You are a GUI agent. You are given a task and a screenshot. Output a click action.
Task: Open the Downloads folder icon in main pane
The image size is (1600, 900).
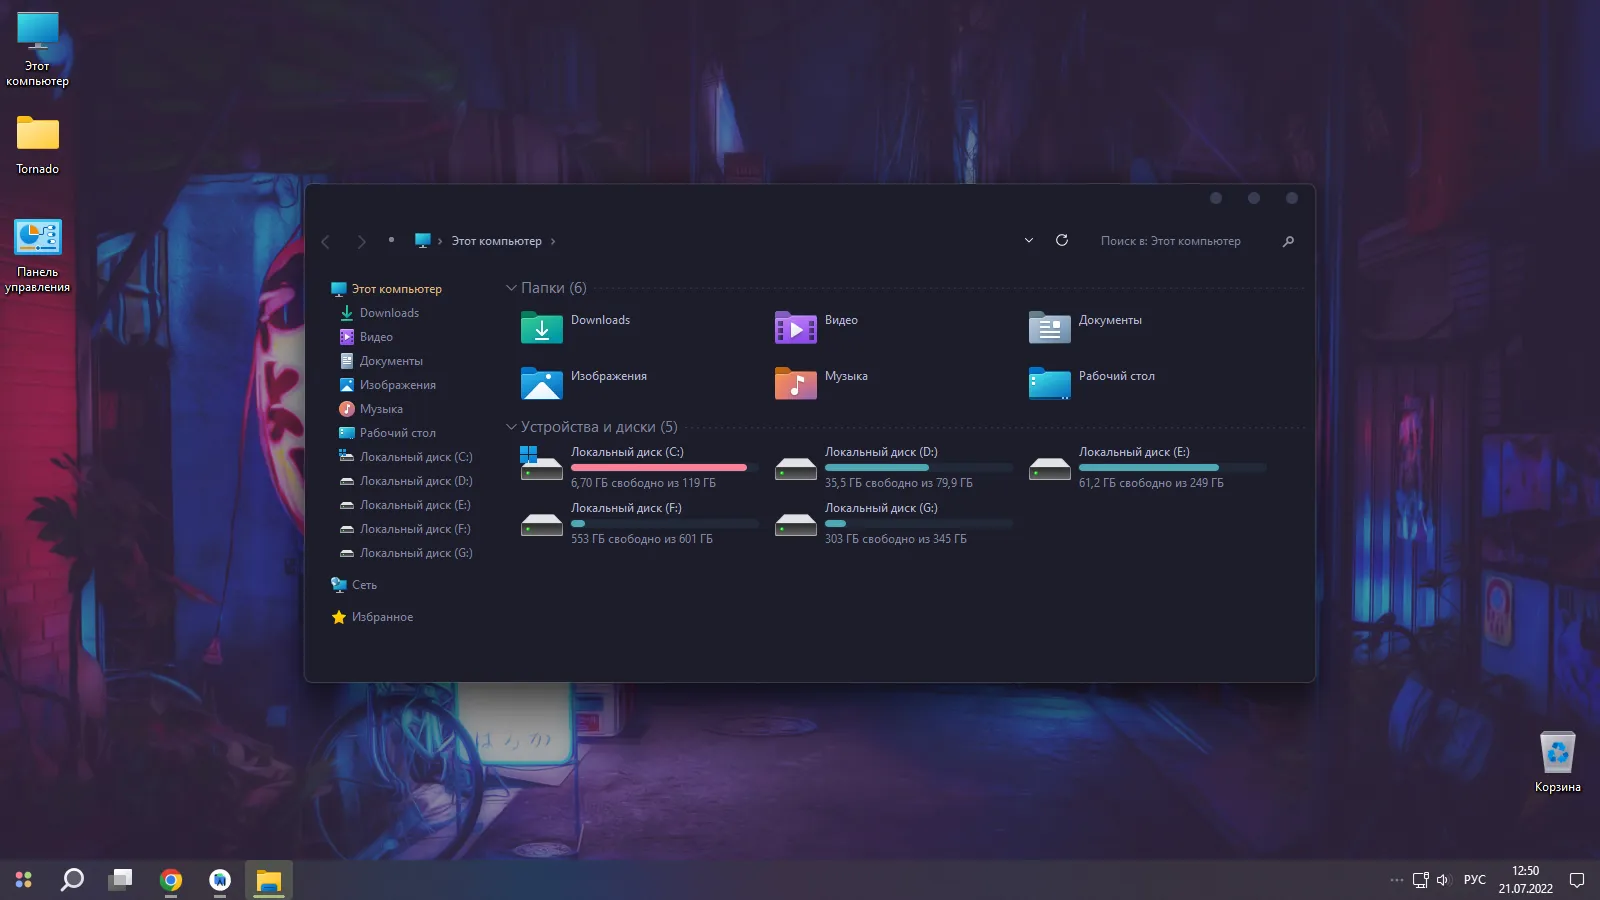542,328
